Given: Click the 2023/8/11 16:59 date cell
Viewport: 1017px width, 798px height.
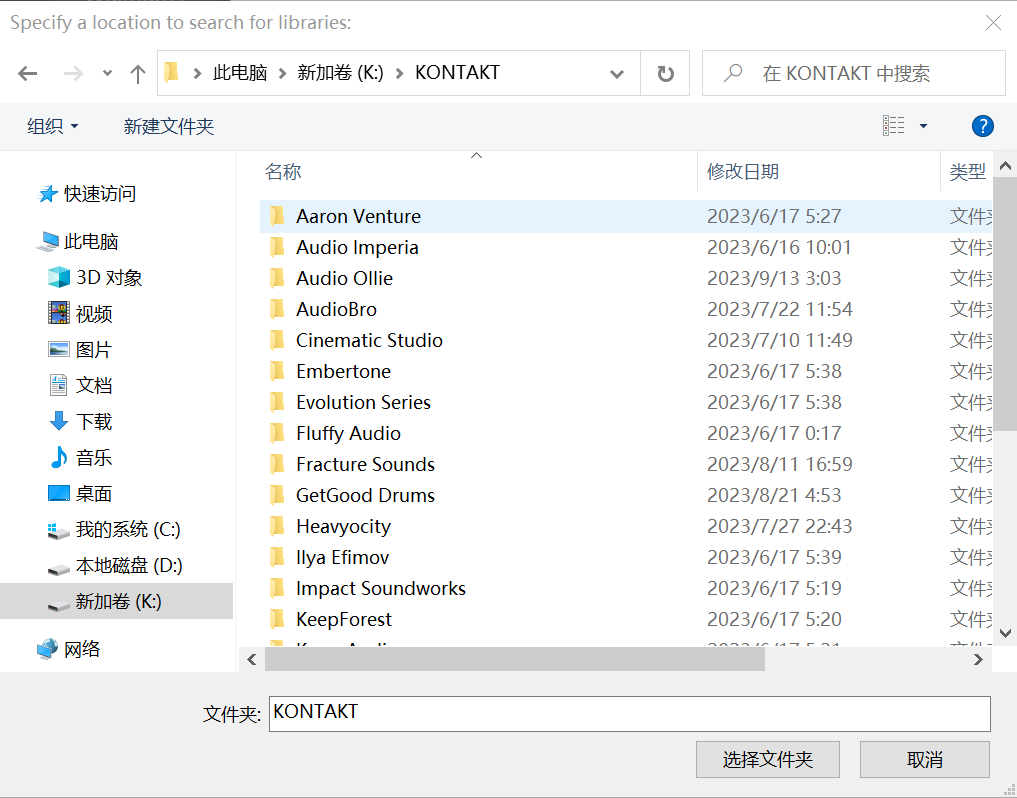Looking at the screenshot, I should click(x=780, y=465).
